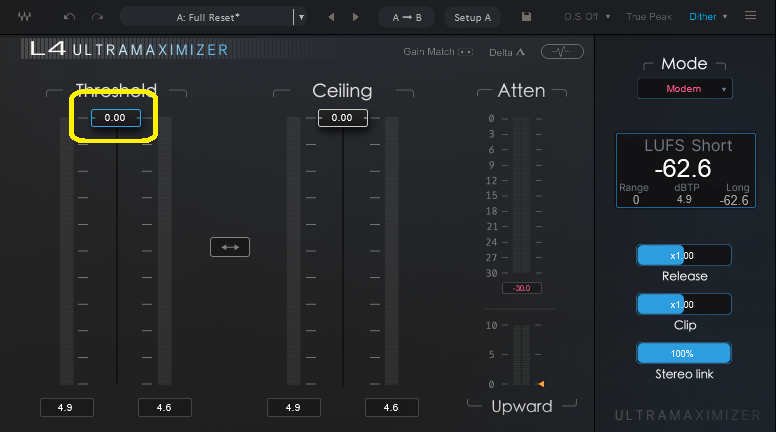Redo the last undone change
This screenshot has width=776, height=432.
coord(97,17)
